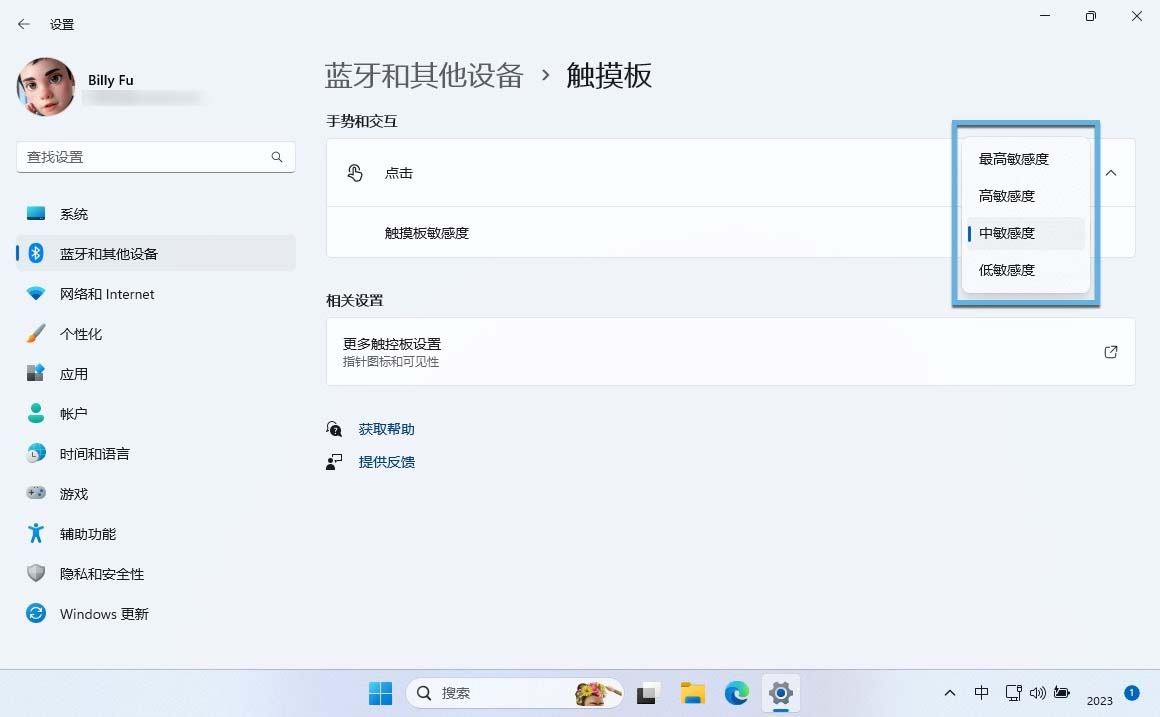Click the 获取帮助 help link

[386, 428]
